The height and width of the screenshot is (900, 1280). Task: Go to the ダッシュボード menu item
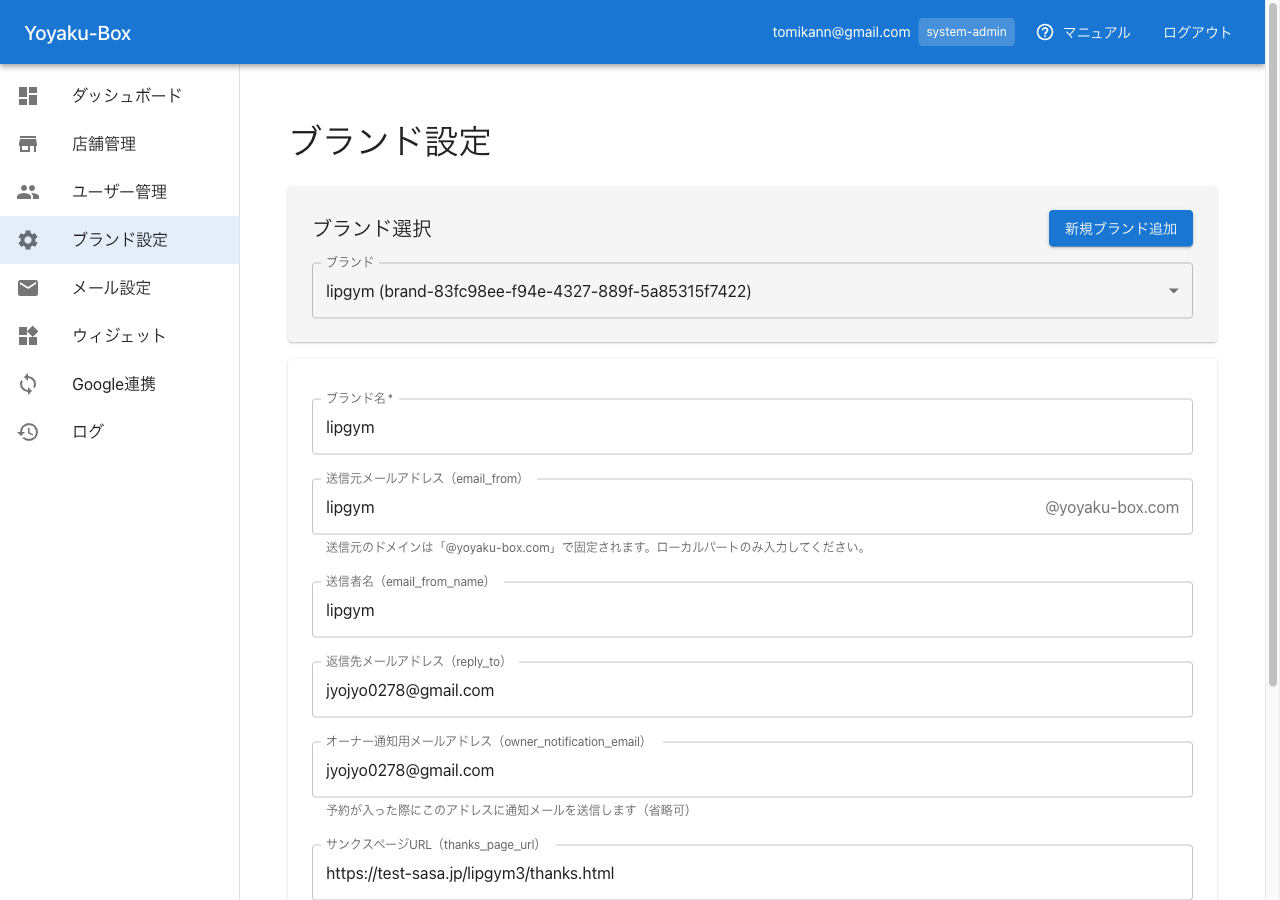pyautogui.click(x=127, y=96)
